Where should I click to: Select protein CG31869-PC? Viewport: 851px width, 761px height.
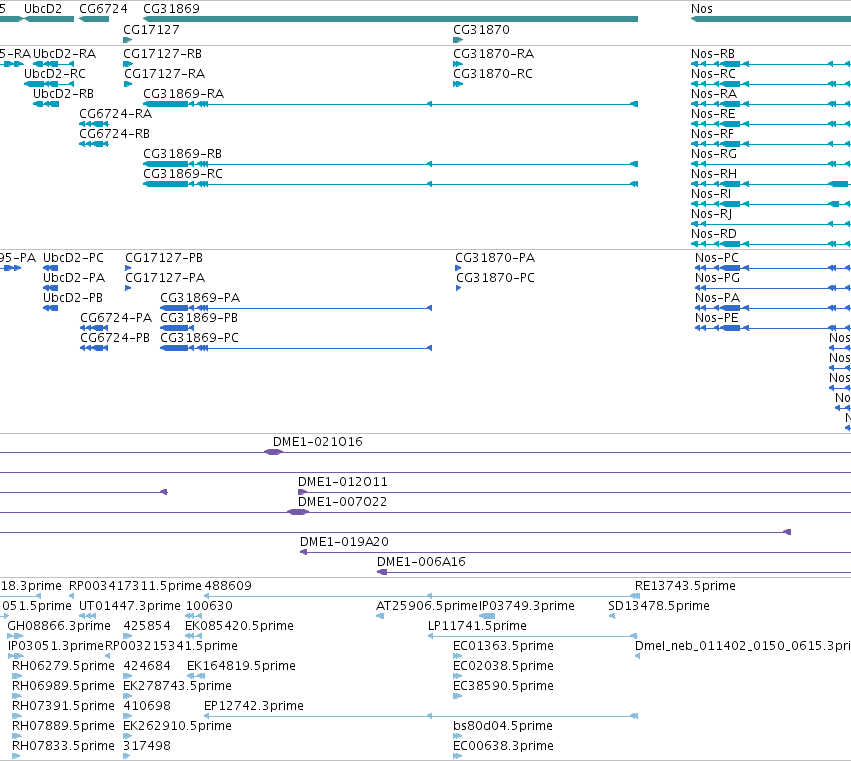click(x=199, y=338)
